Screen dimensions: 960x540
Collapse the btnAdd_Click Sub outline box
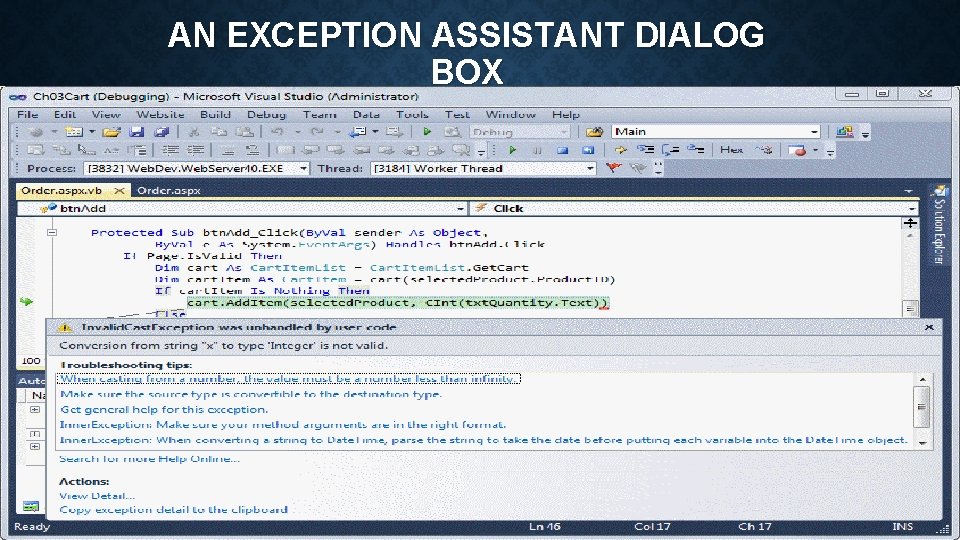tap(52, 232)
